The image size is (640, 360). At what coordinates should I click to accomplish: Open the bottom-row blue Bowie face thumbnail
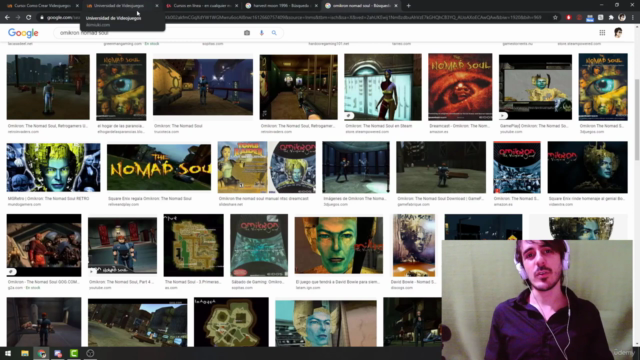point(326,323)
